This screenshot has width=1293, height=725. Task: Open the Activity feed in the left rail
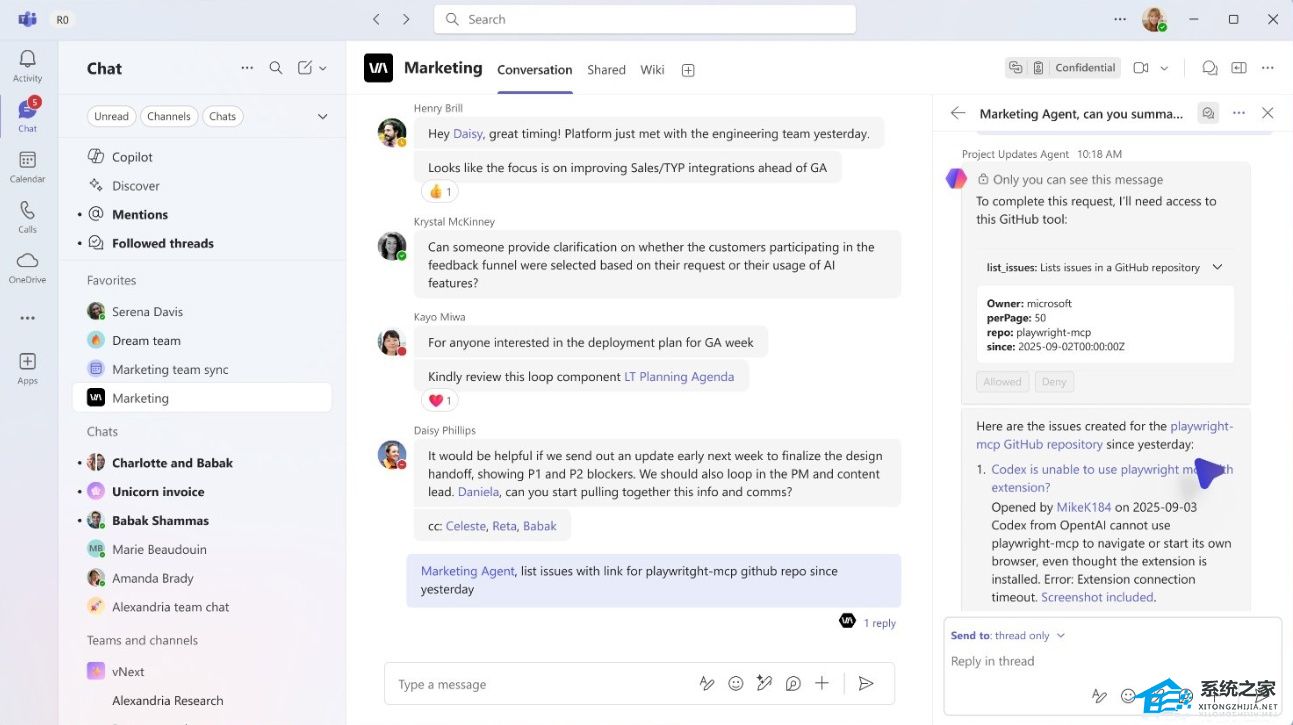(x=27, y=66)
